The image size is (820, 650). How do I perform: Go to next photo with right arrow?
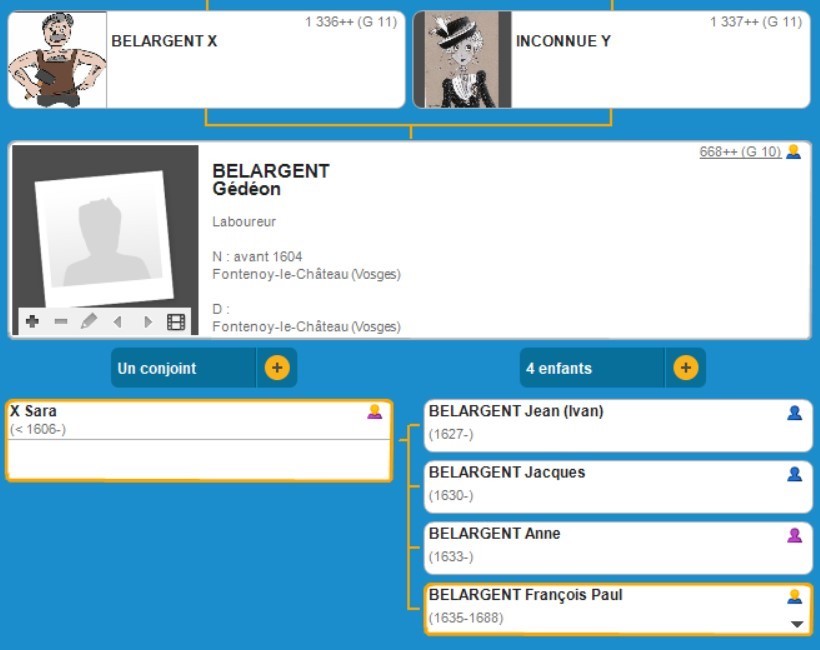pyautogui.click(x=147, y=321)
